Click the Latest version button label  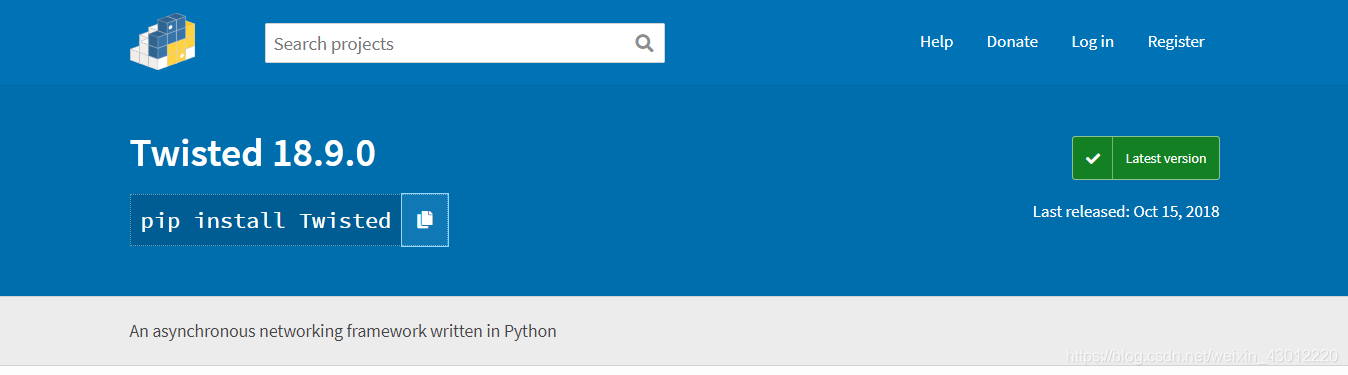(x=1166, y=158)
